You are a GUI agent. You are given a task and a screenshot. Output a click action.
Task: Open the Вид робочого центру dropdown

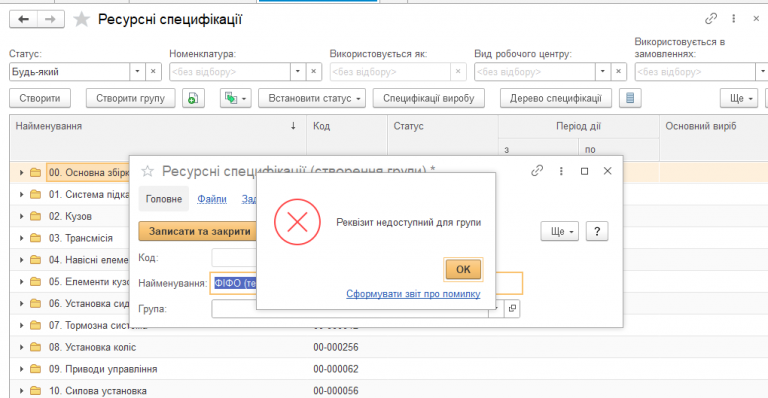(602, 71)
